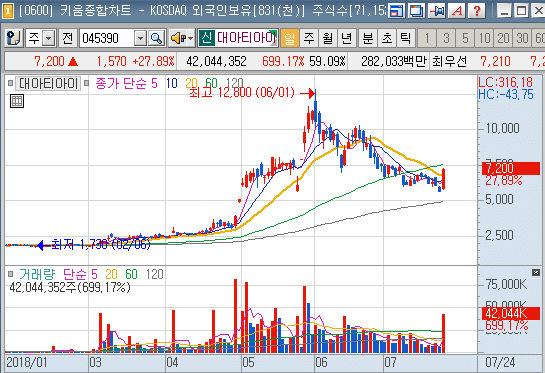This screenshot has height=373, width=545.
Task: Click interval button 30
Action: (x=522, y=38)
